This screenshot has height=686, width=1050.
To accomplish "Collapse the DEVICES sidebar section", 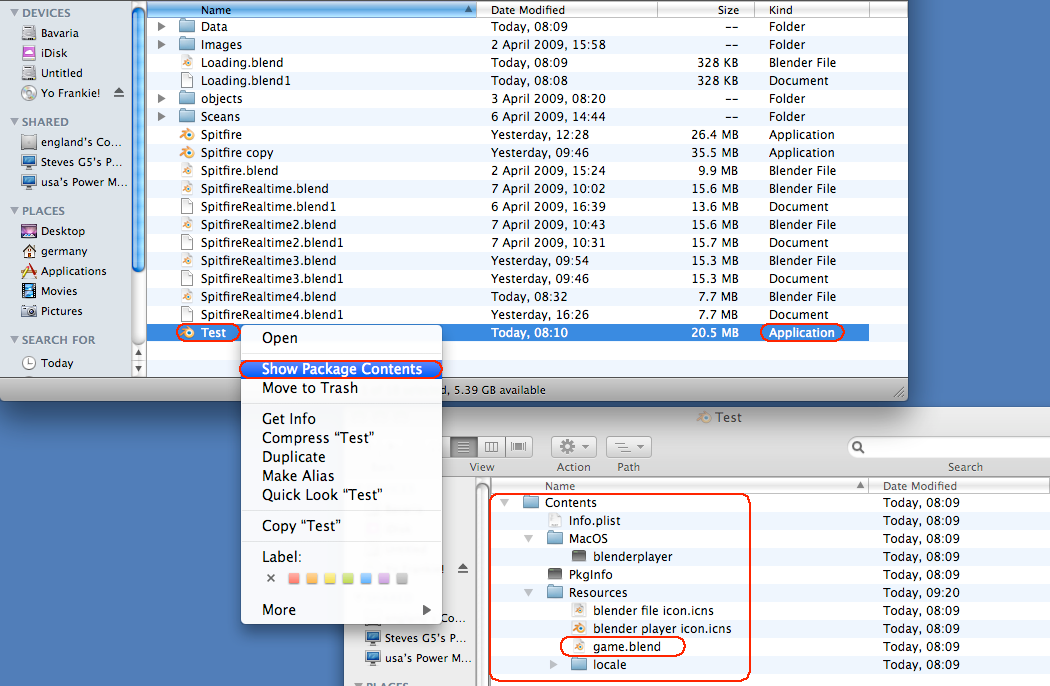I will tap(14, 13).
